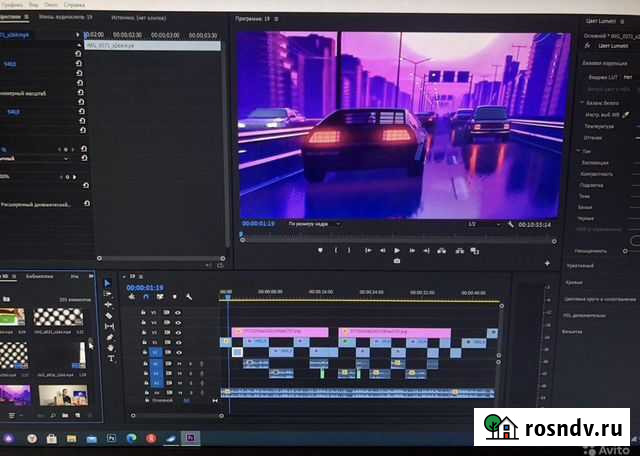The image size is (640, 456).
Task: Open Premiere Pro from the Windows taskbar
Action: (x=192, y=438)
